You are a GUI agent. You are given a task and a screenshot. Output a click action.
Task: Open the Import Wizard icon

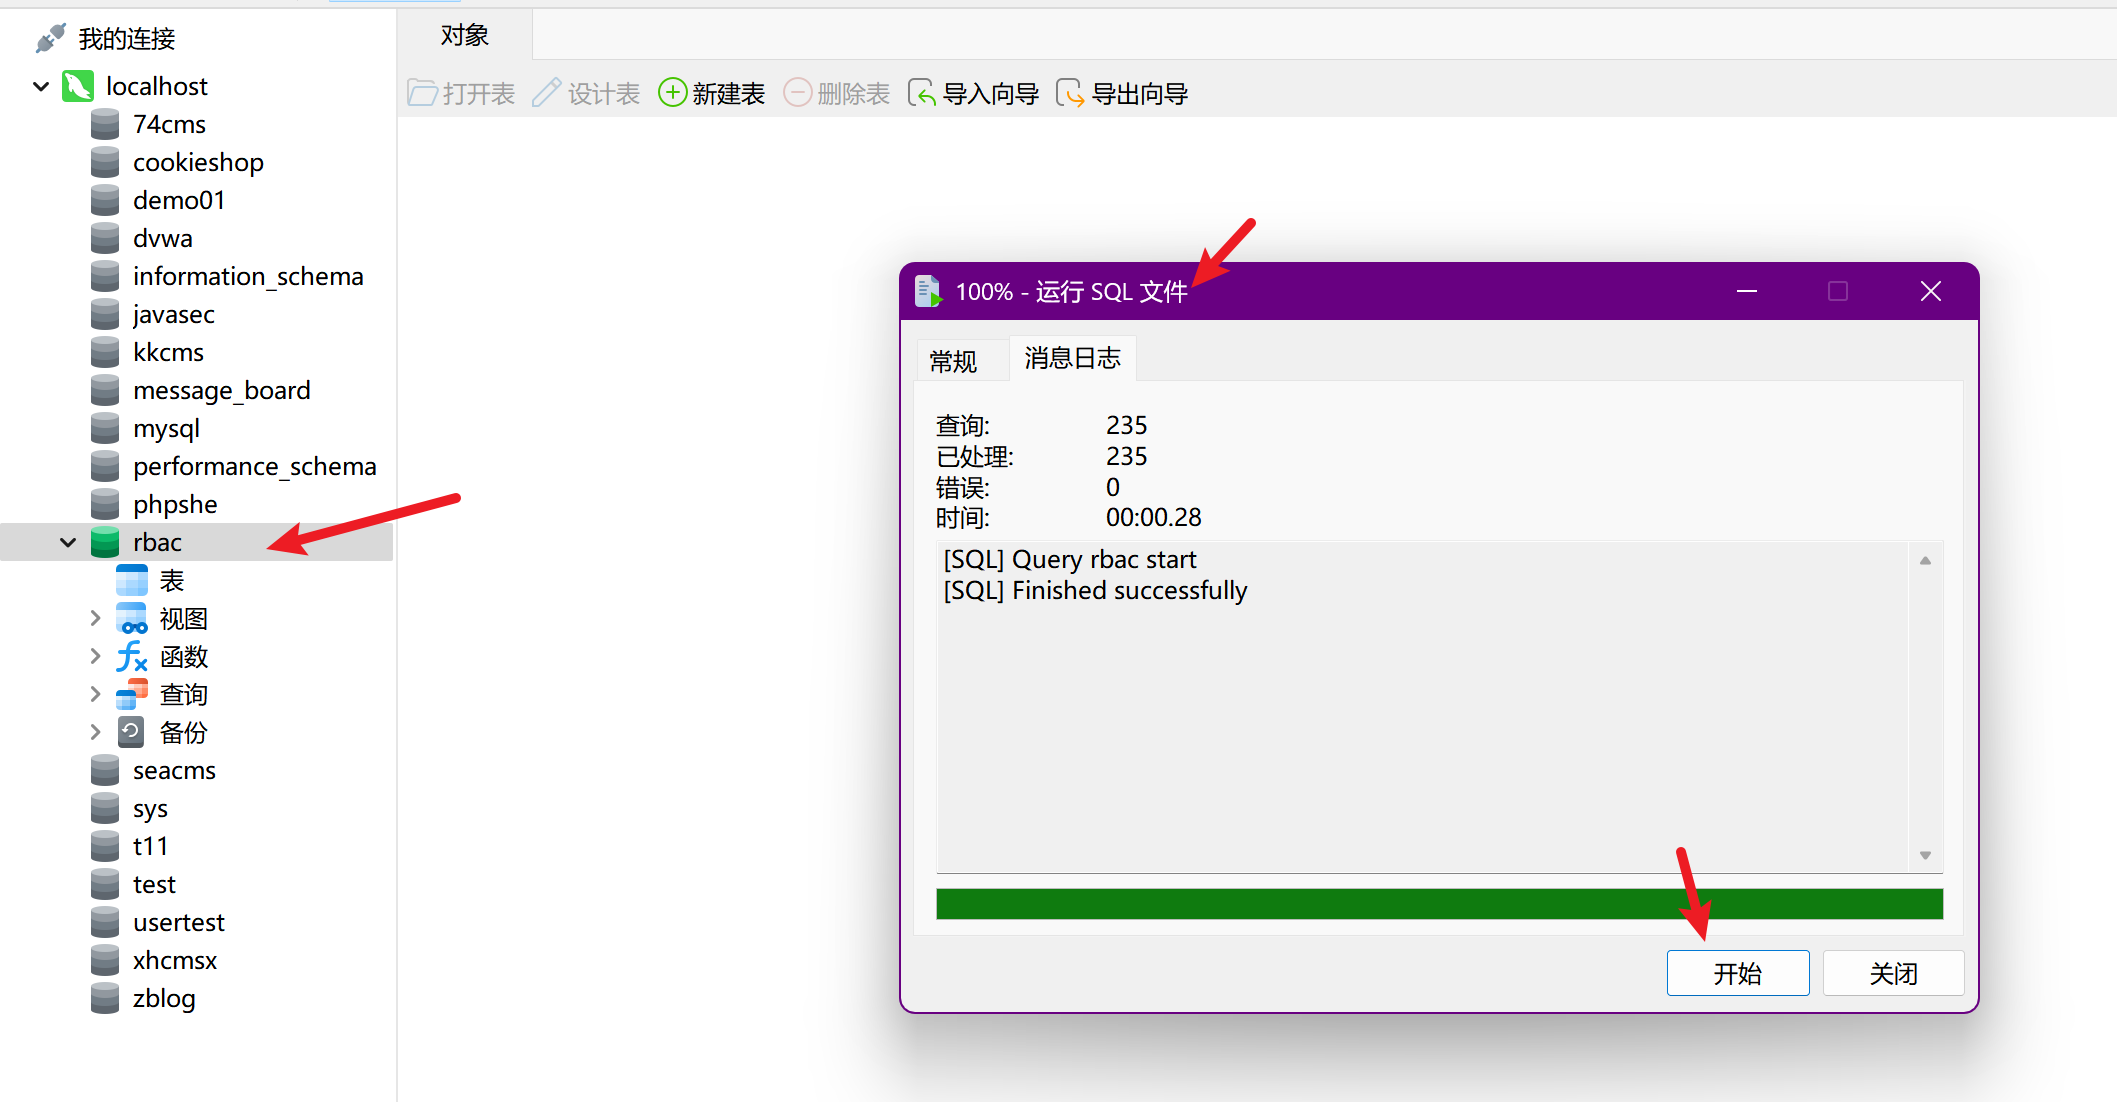click(x=921, y=93)
